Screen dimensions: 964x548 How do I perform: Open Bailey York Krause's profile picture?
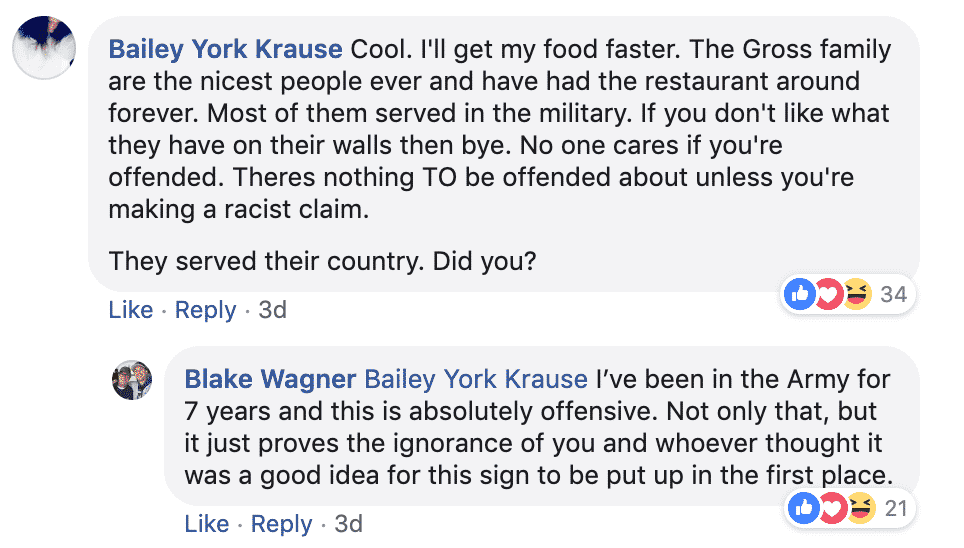[45, 45]
